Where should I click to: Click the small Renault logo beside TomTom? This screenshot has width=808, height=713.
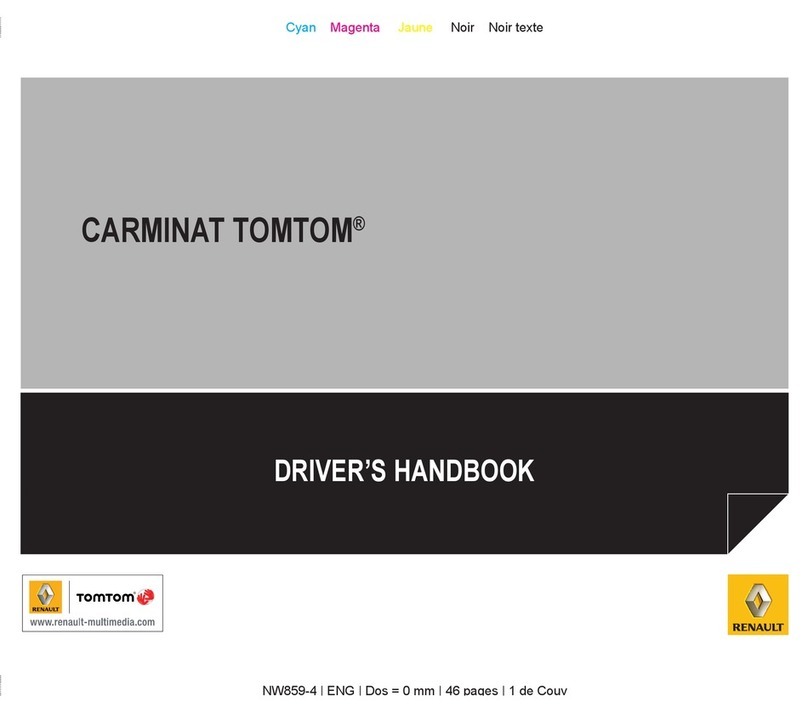tap(45, 597)
